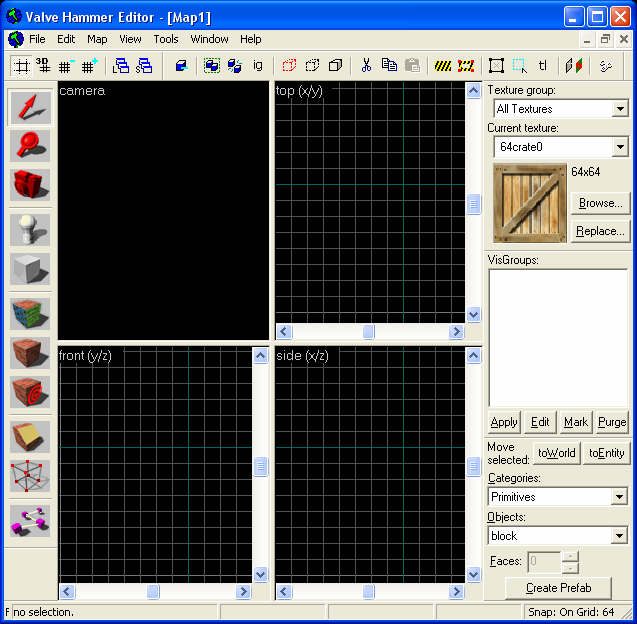Click the Copy toolbar icon
Viewport: 637px width, 624px height.
pyautogui.click(x=389, y=66)
